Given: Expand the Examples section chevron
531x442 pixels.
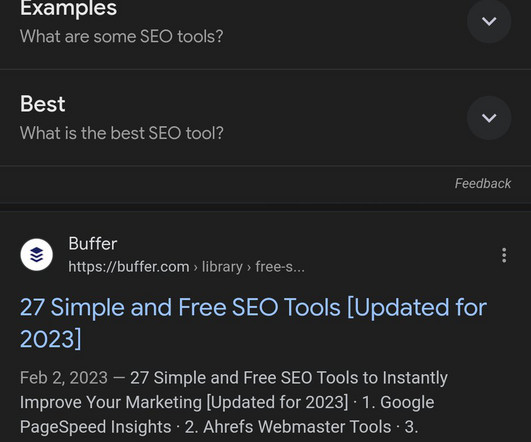Looking at the screenshot, I should [489, 21].
